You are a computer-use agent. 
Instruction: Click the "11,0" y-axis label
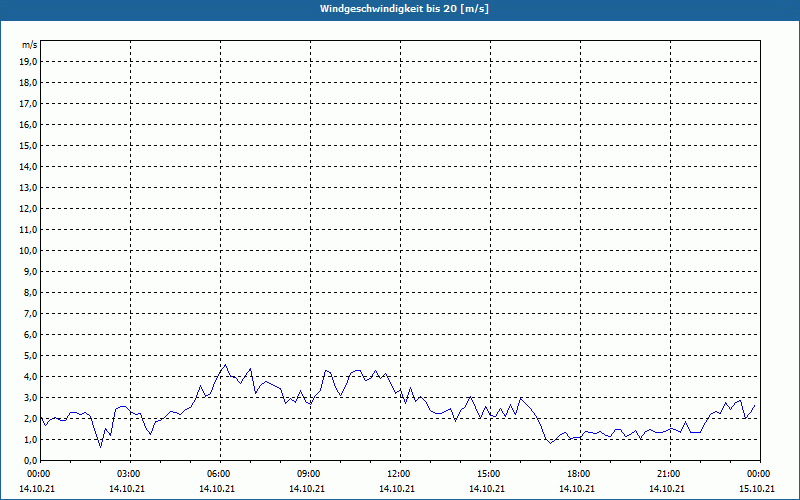tap(28, 230)
